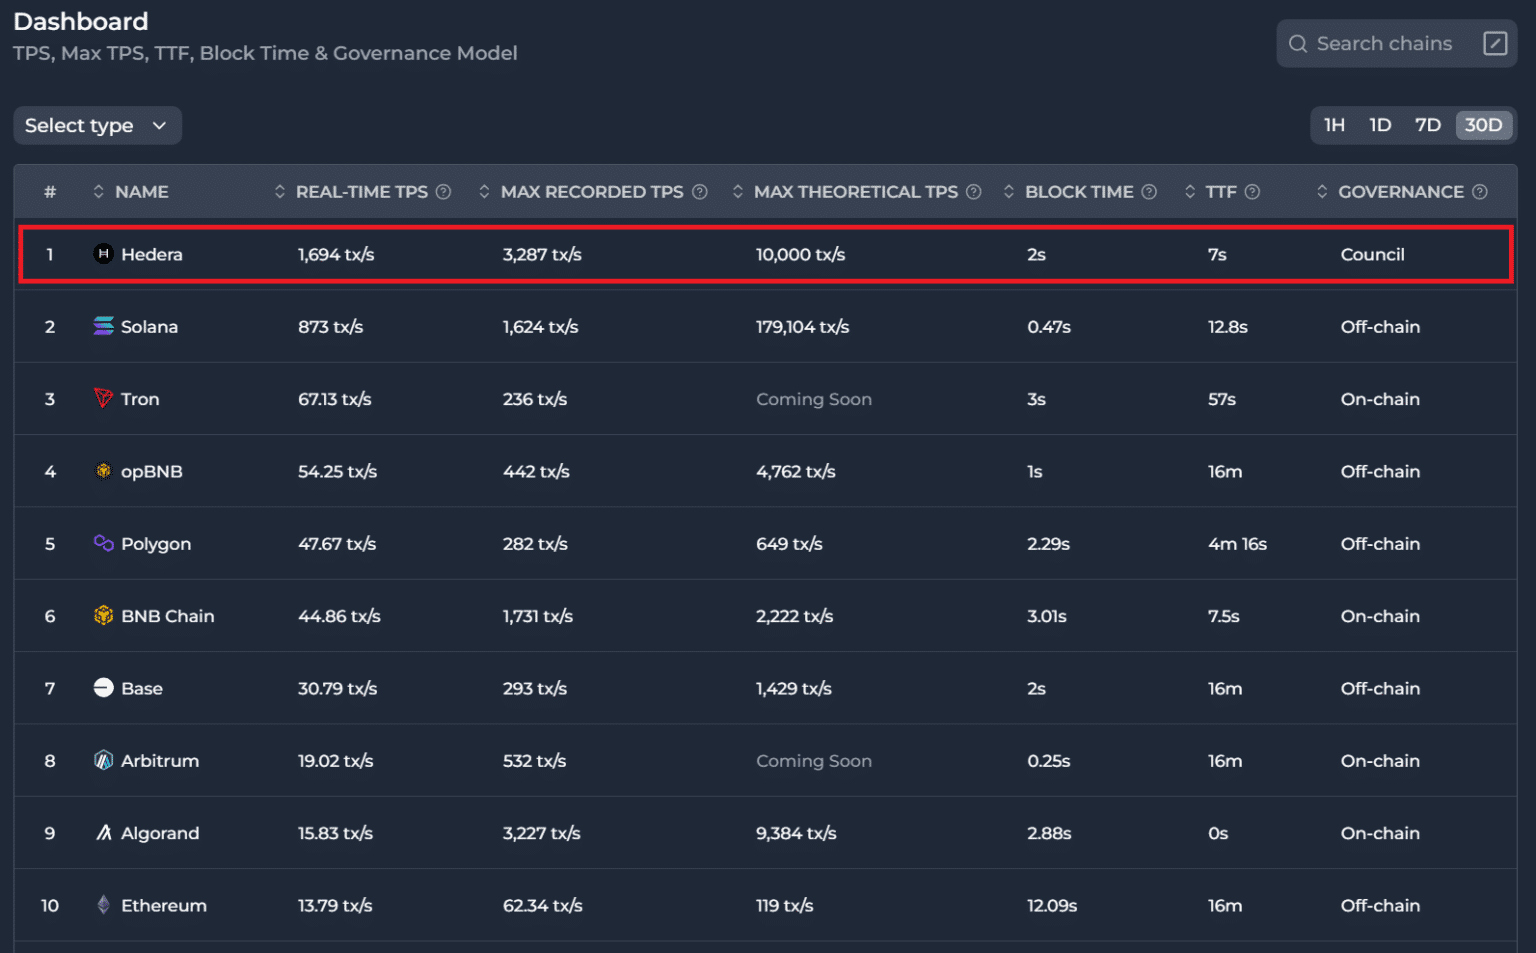Sort by Block Time column

(1008, 192)
